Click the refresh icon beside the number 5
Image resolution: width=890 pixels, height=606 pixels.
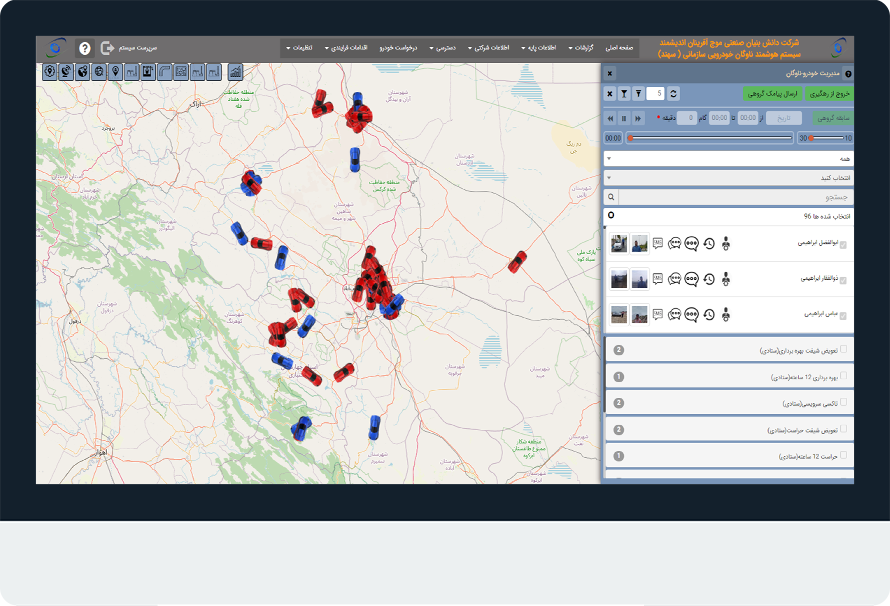[x=674, y=93]
